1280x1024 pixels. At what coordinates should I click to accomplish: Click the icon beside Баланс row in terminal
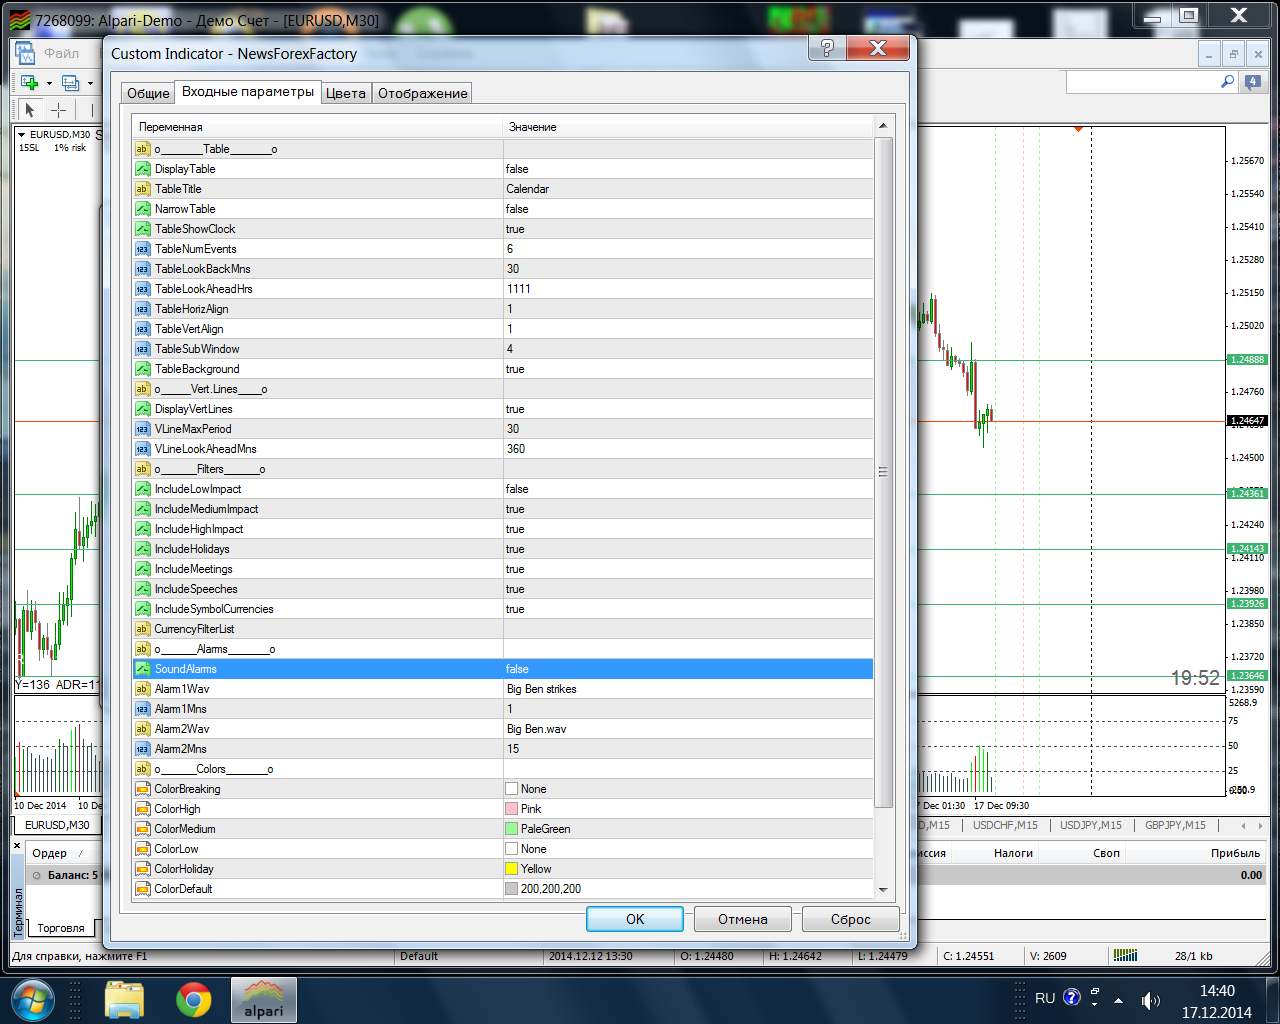click(37, 875)
